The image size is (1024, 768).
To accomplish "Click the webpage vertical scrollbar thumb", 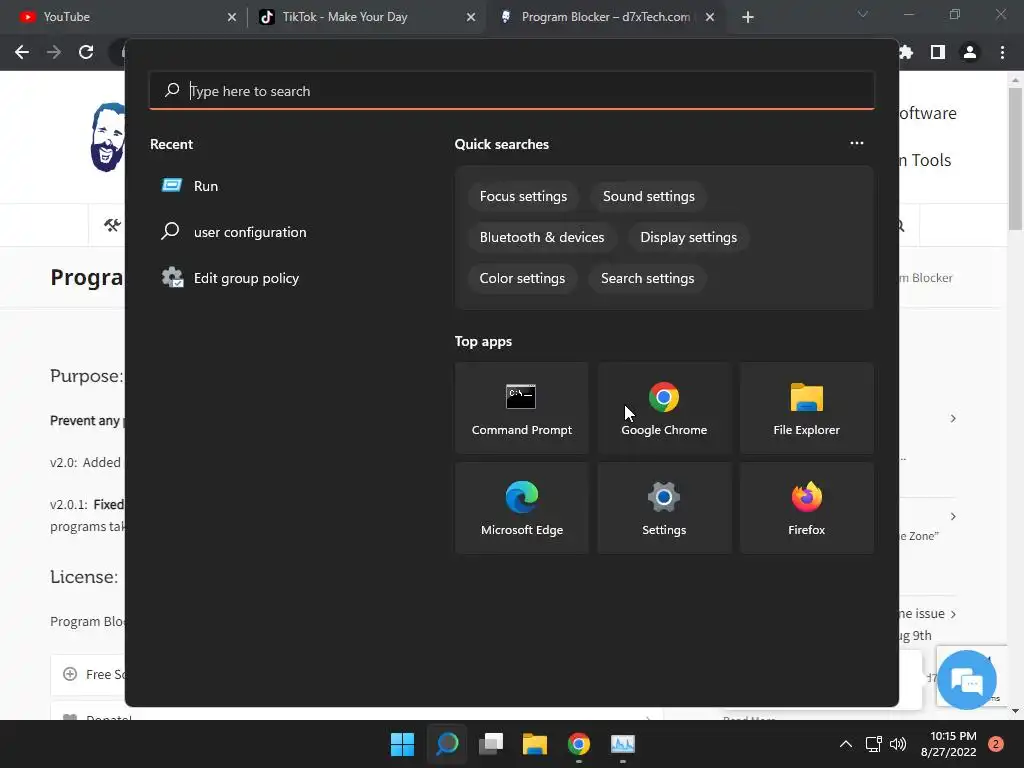I will pos(1015,159).
